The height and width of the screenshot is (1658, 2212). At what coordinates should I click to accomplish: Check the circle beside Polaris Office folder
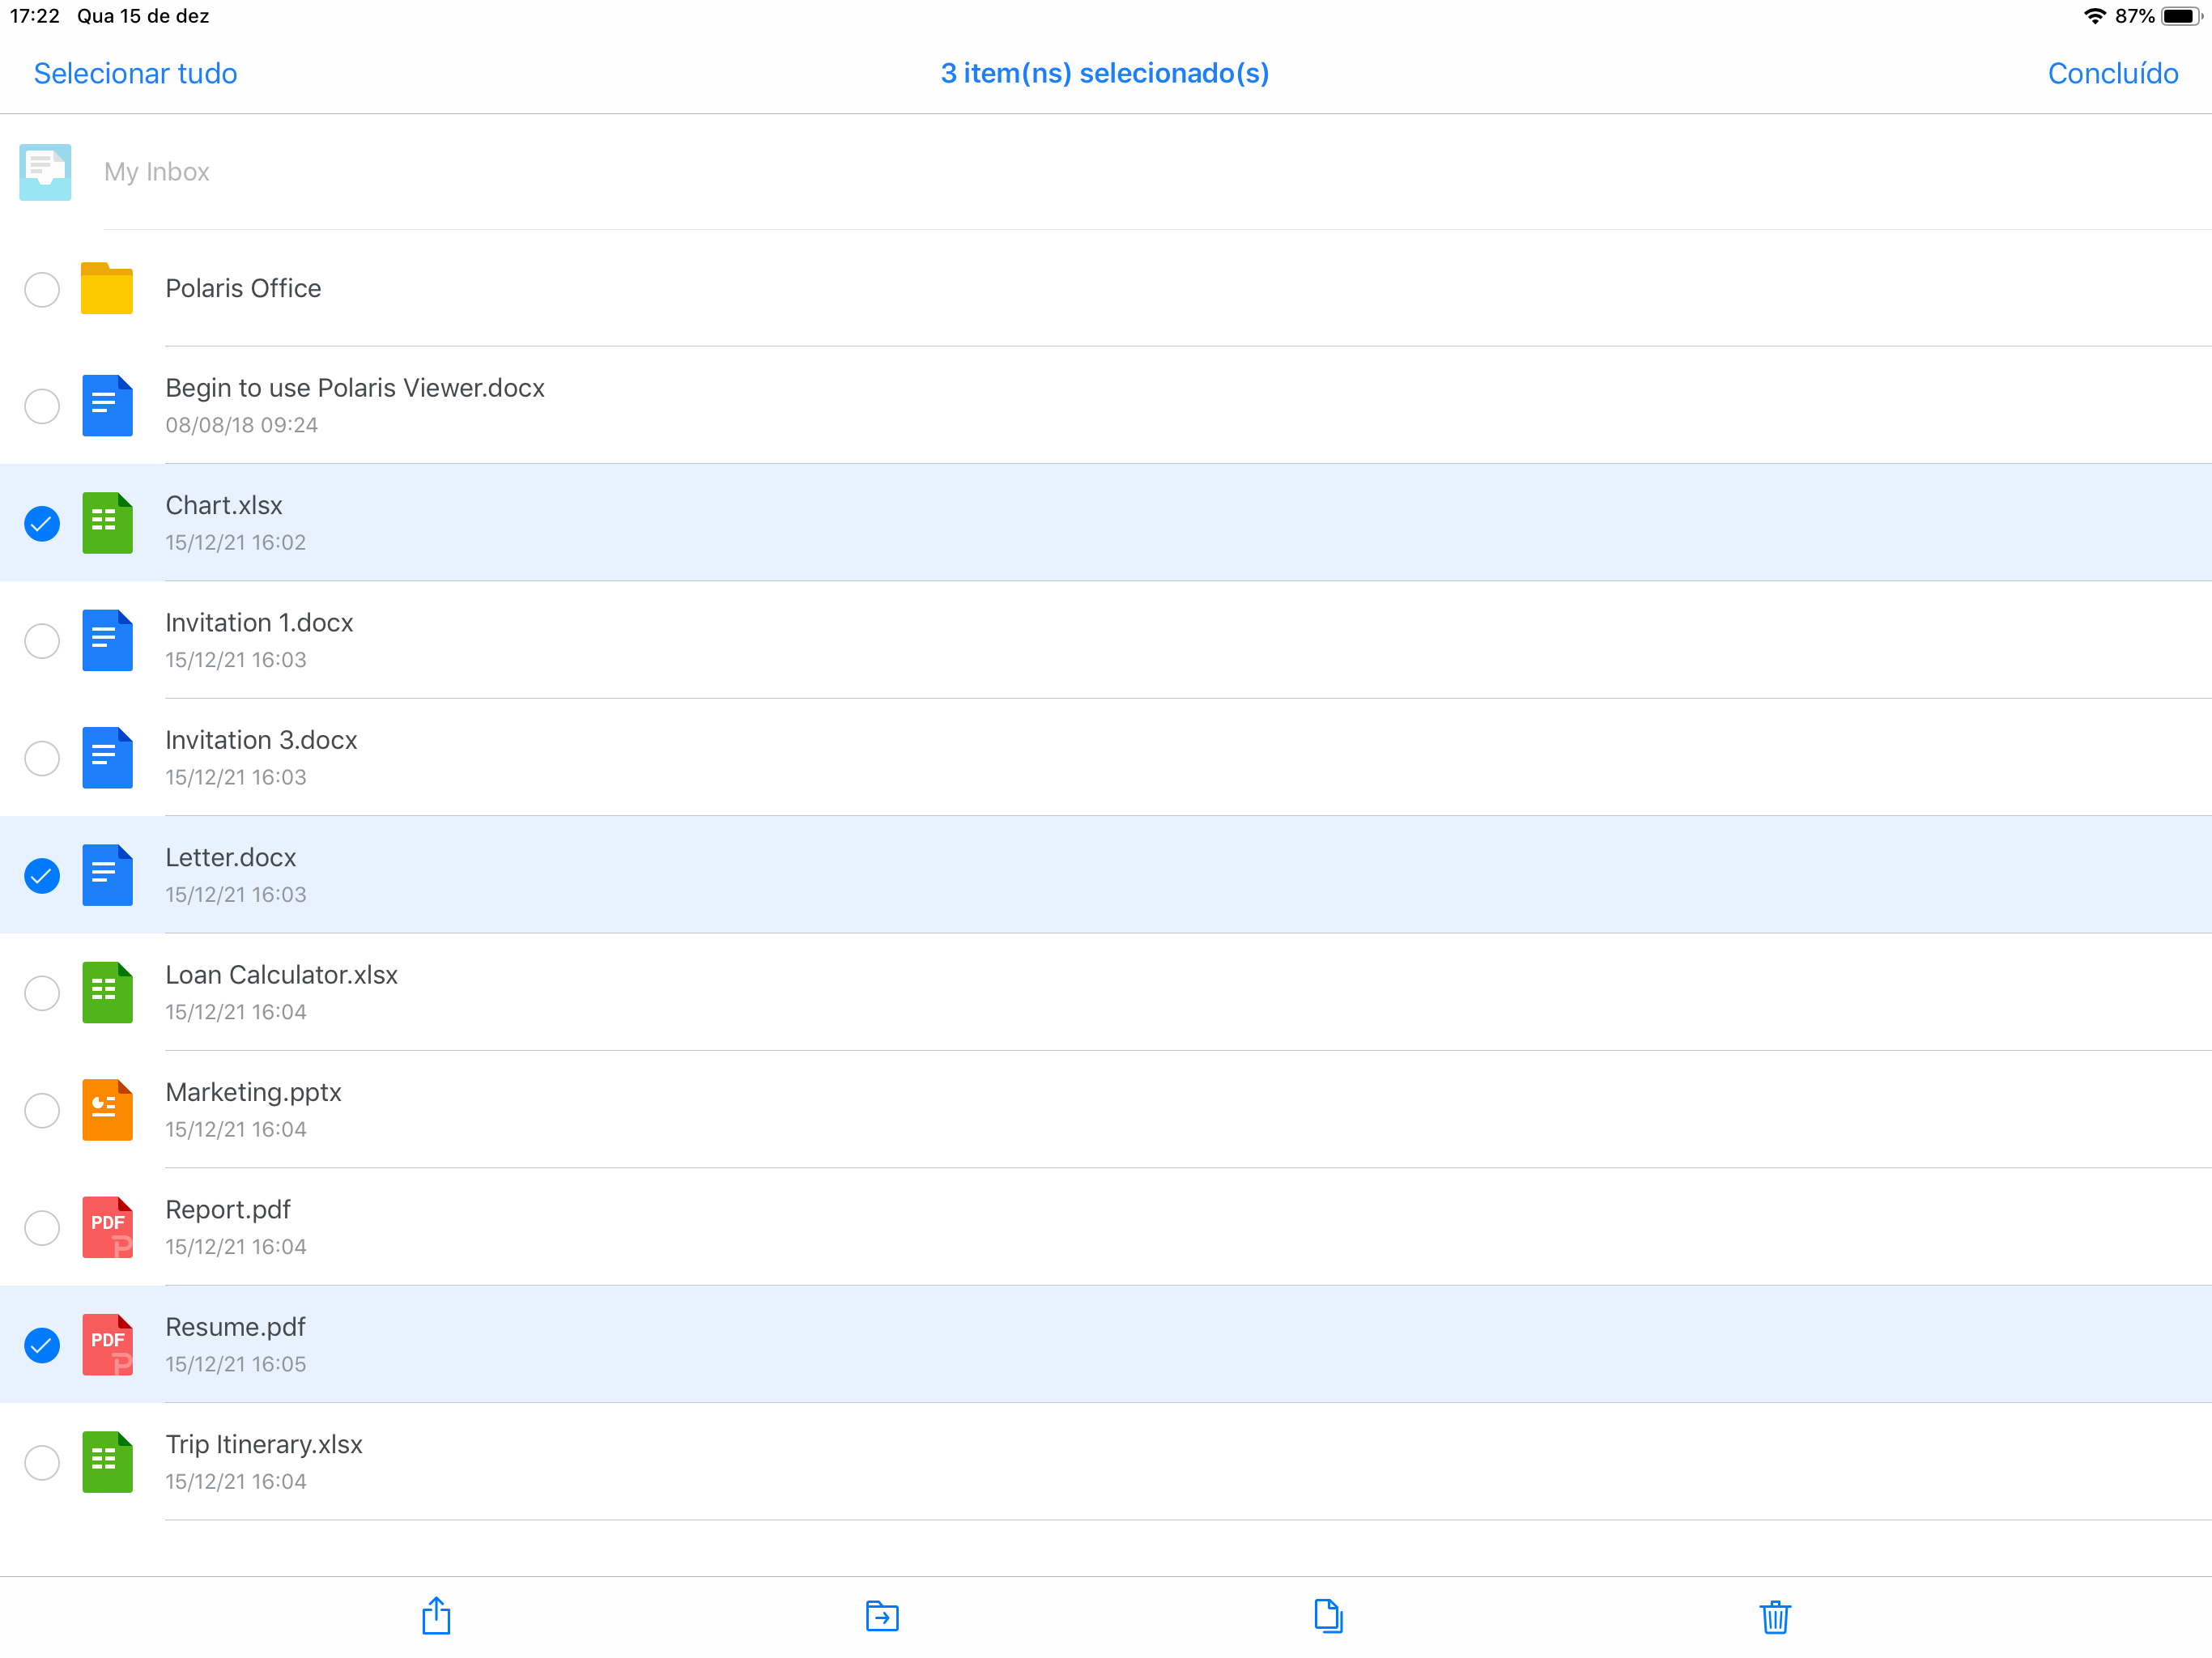point(42,290)
